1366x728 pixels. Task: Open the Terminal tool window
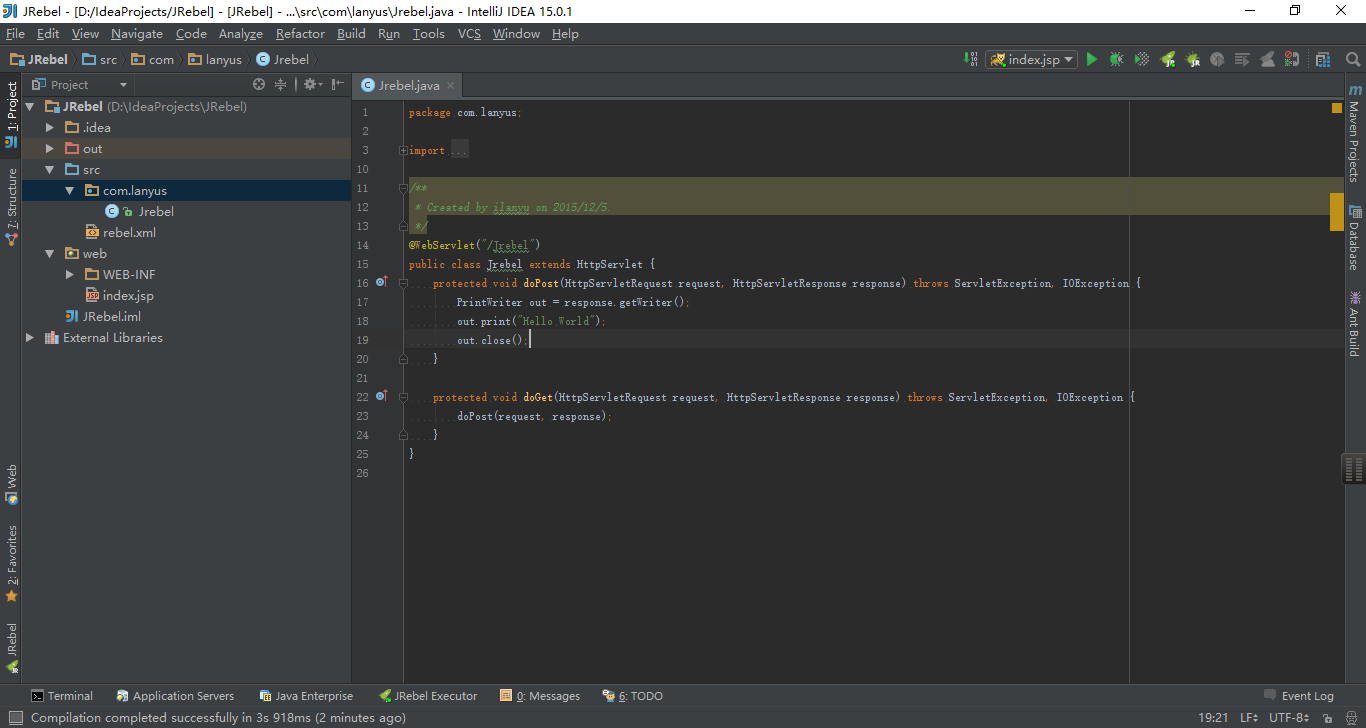coord(61,696)
